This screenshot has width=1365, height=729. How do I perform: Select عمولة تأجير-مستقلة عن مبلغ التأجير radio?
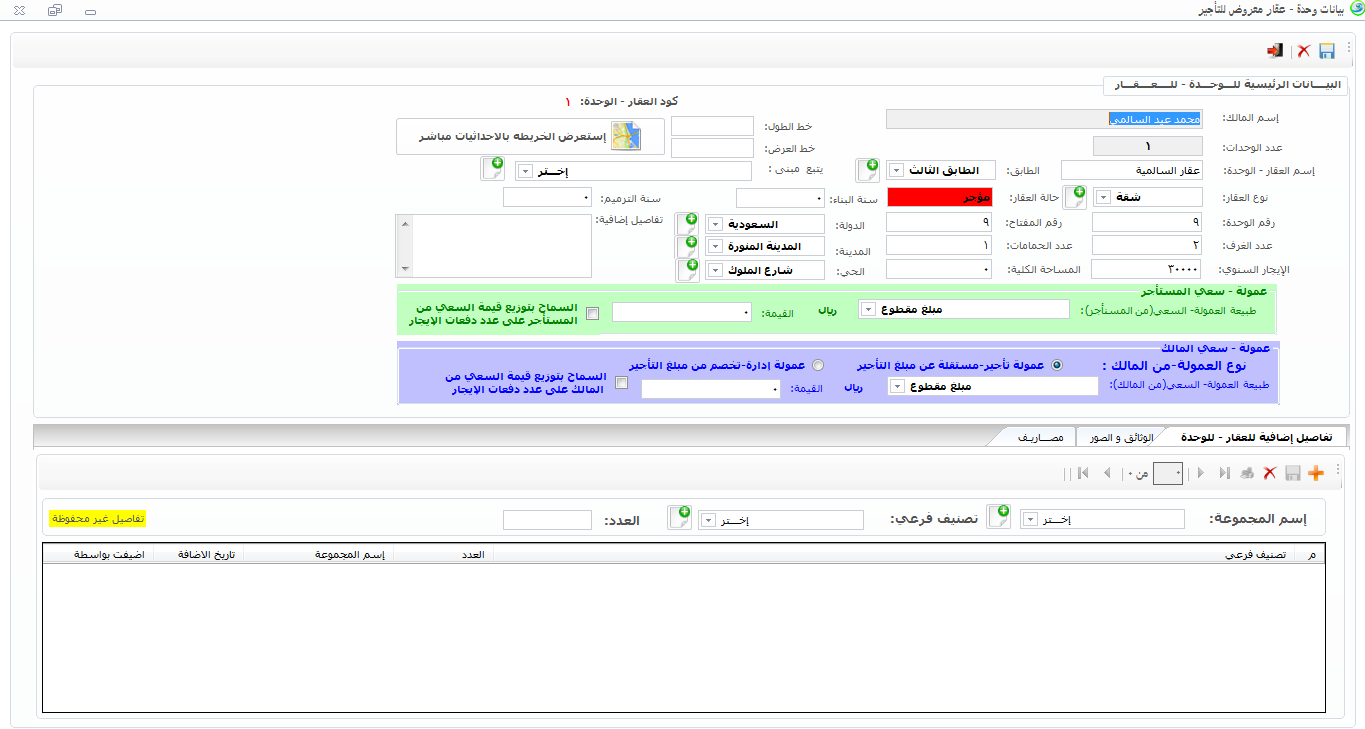point(1056,366)
